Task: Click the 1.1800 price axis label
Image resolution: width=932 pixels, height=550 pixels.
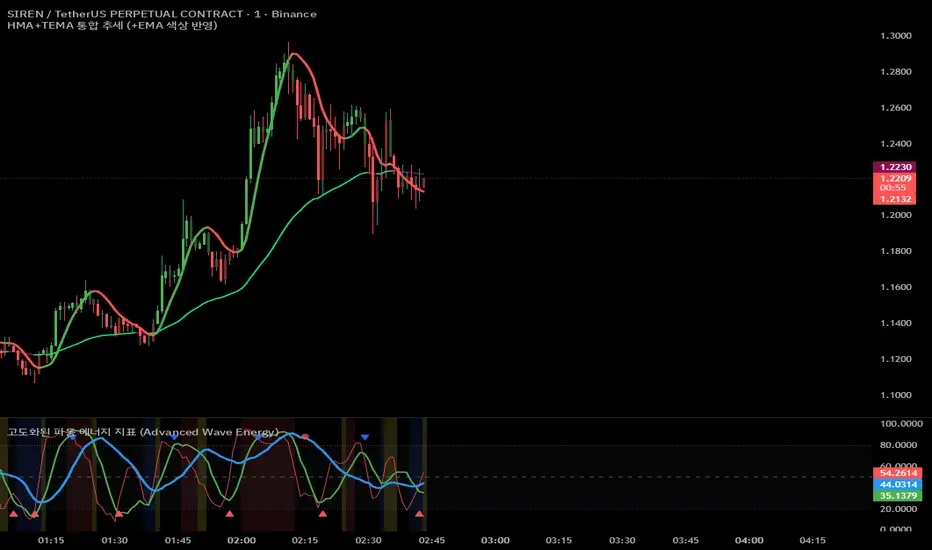Action: (x=896, y=251)
